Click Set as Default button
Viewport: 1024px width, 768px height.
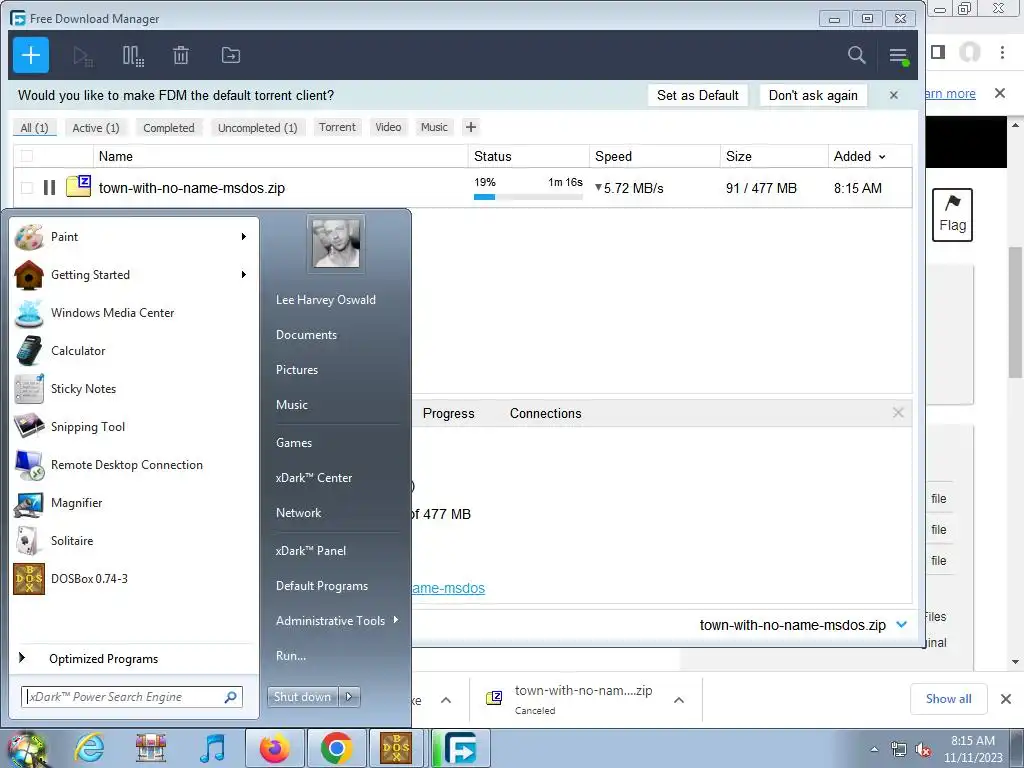pos(697,95)
